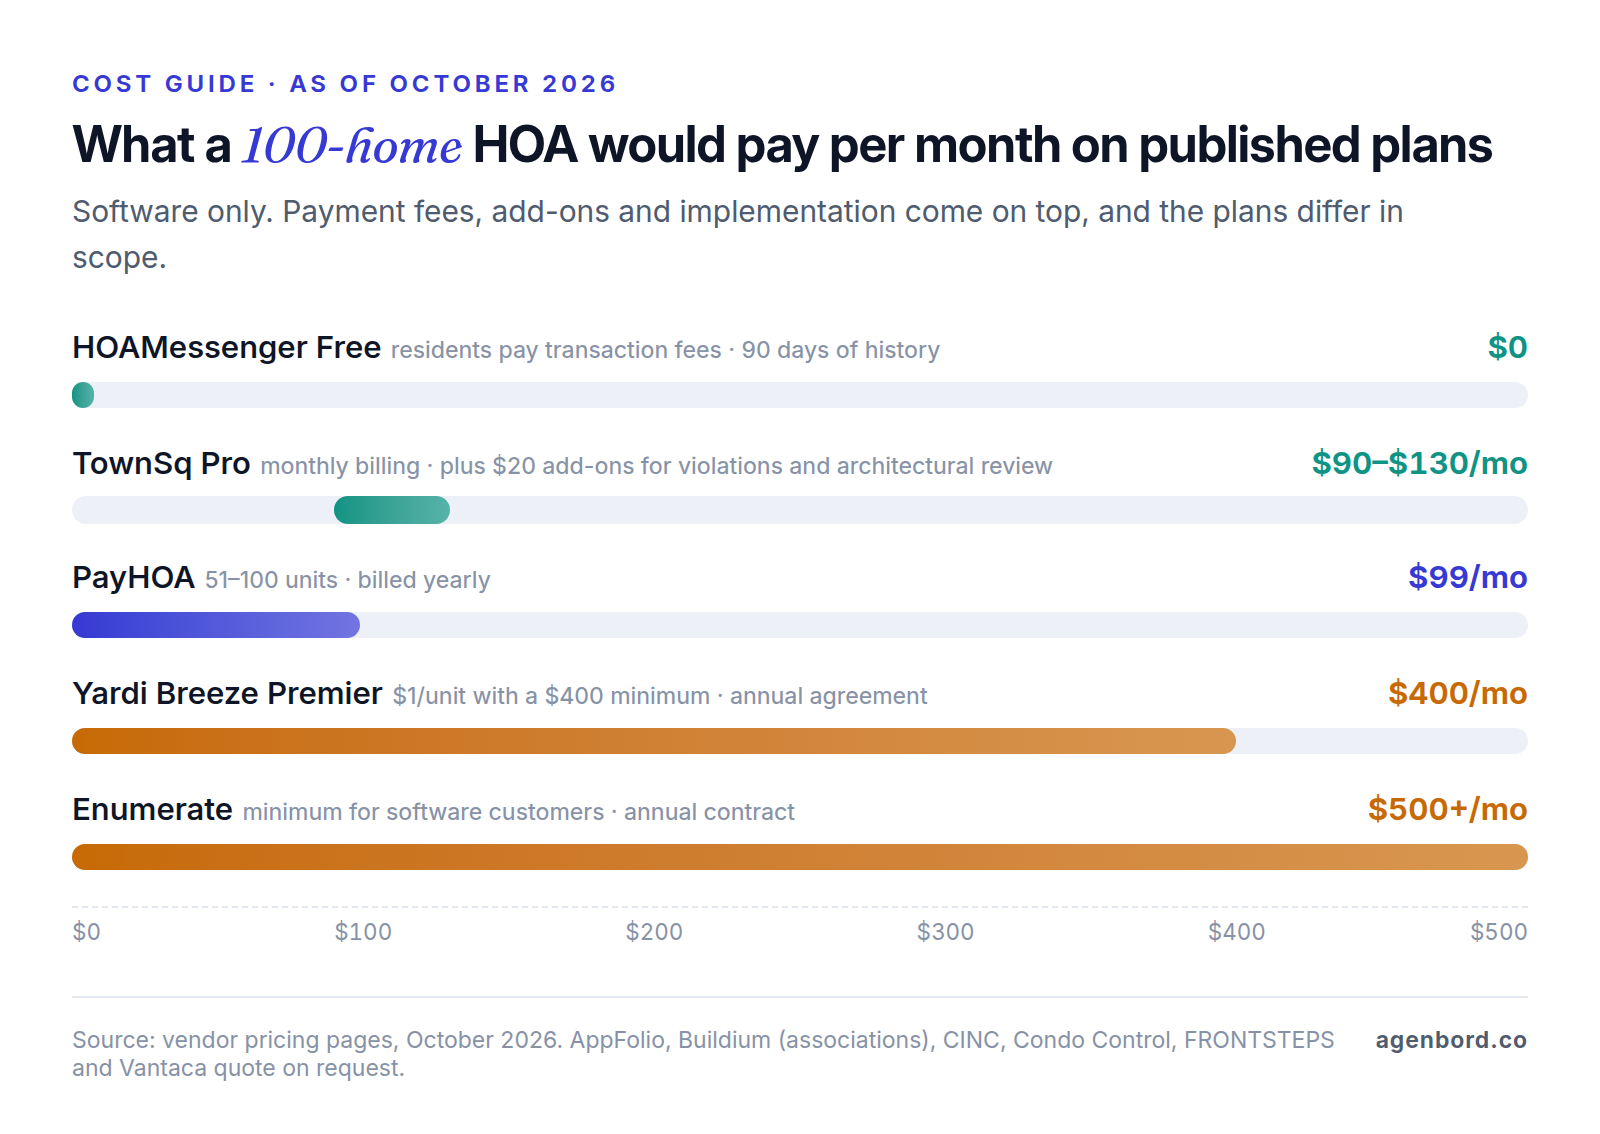Viewport: 1600px width, 1134px height.
Task: Click the '$400' axis tick label
Action: (x=1237, y=932)
